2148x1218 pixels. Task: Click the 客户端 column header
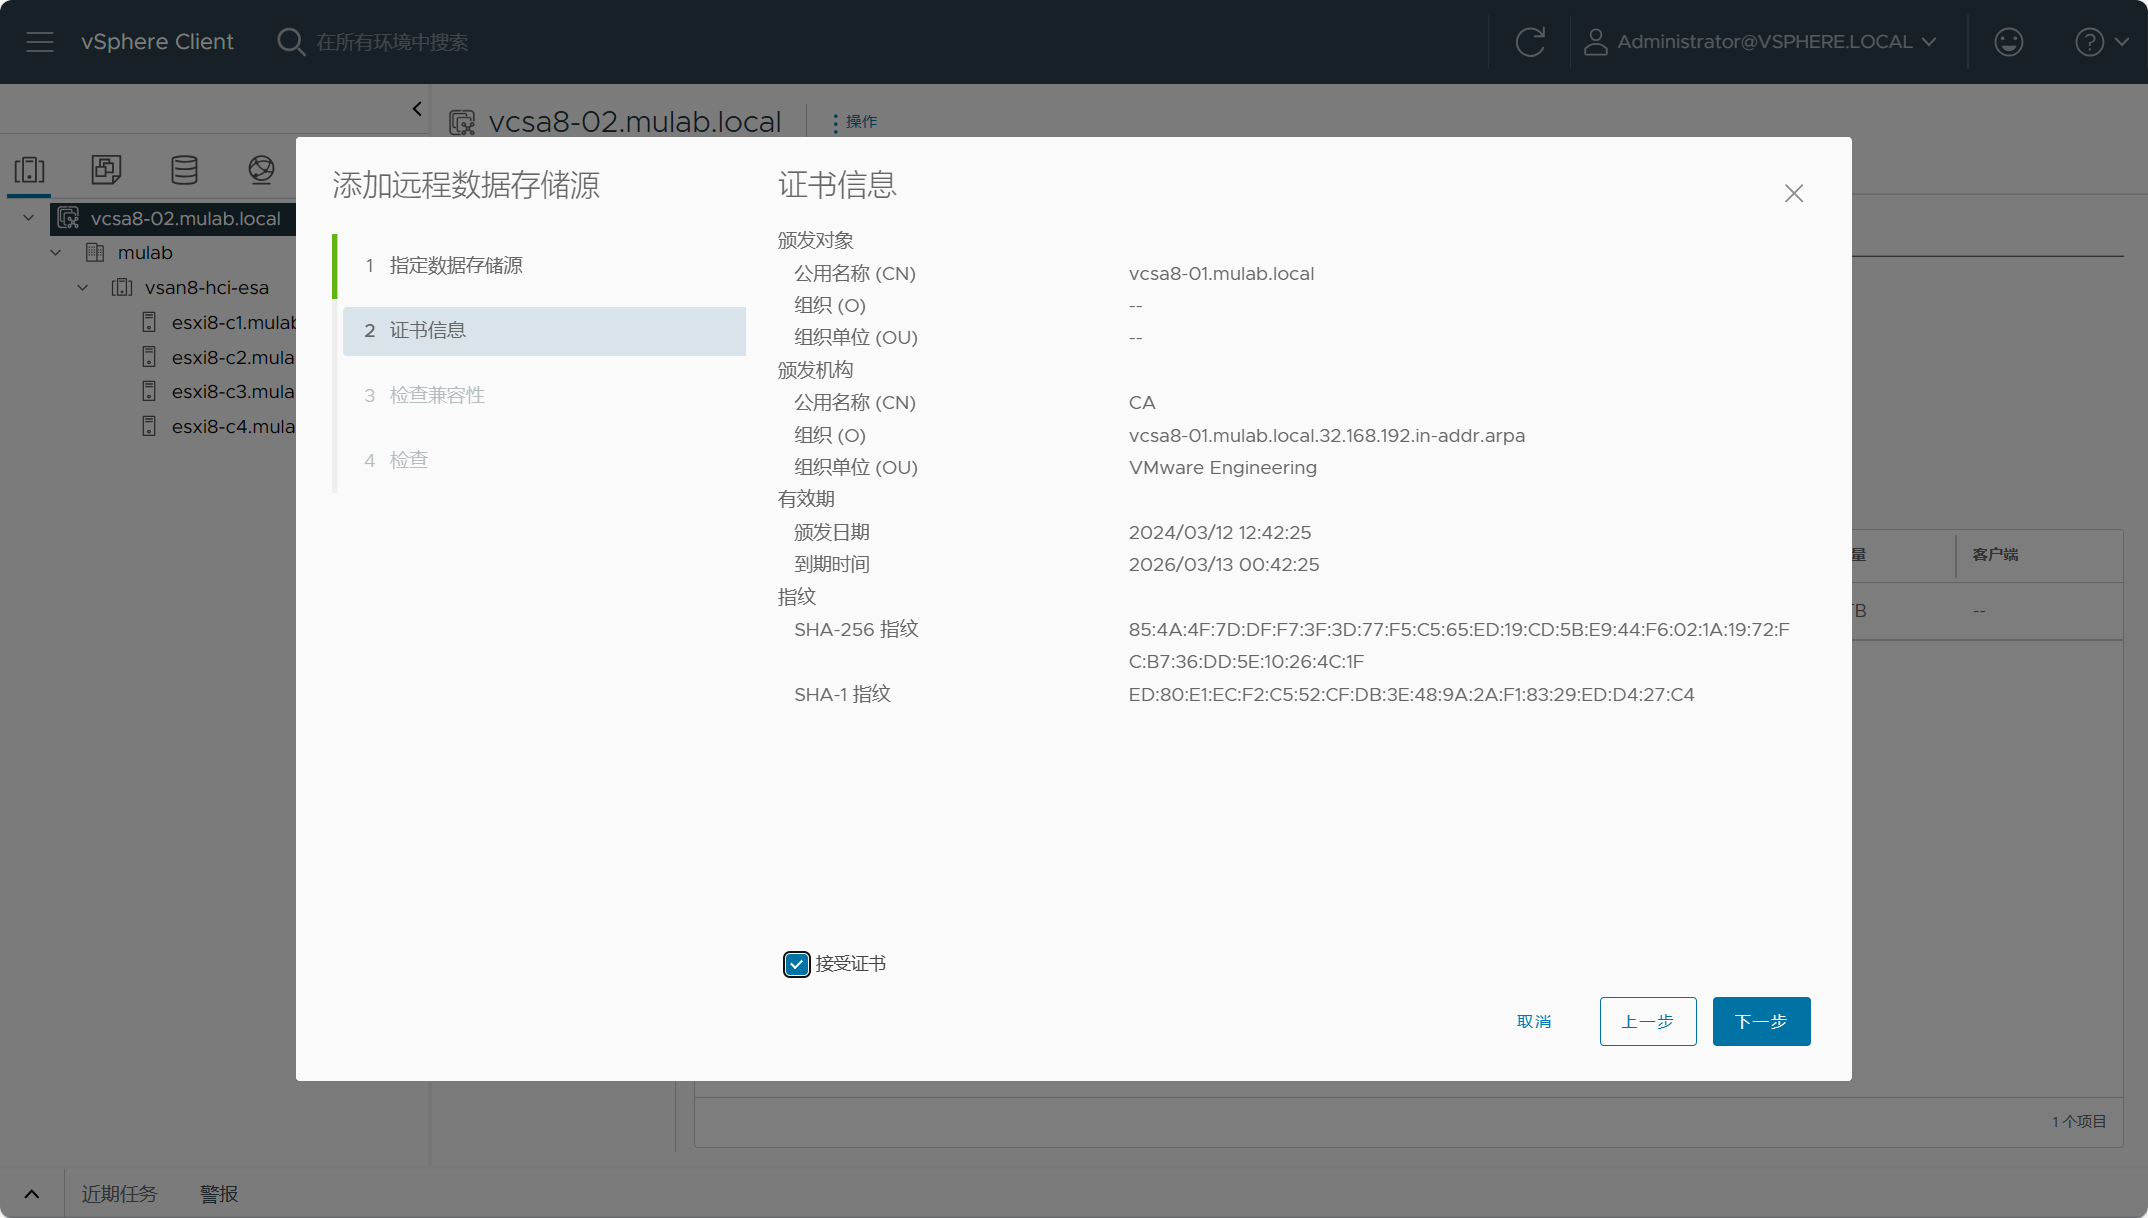1995,555
